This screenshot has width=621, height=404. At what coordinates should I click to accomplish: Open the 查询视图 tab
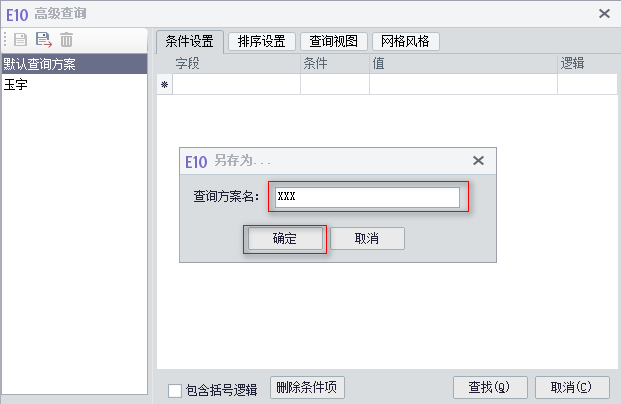tap(334, 42)
